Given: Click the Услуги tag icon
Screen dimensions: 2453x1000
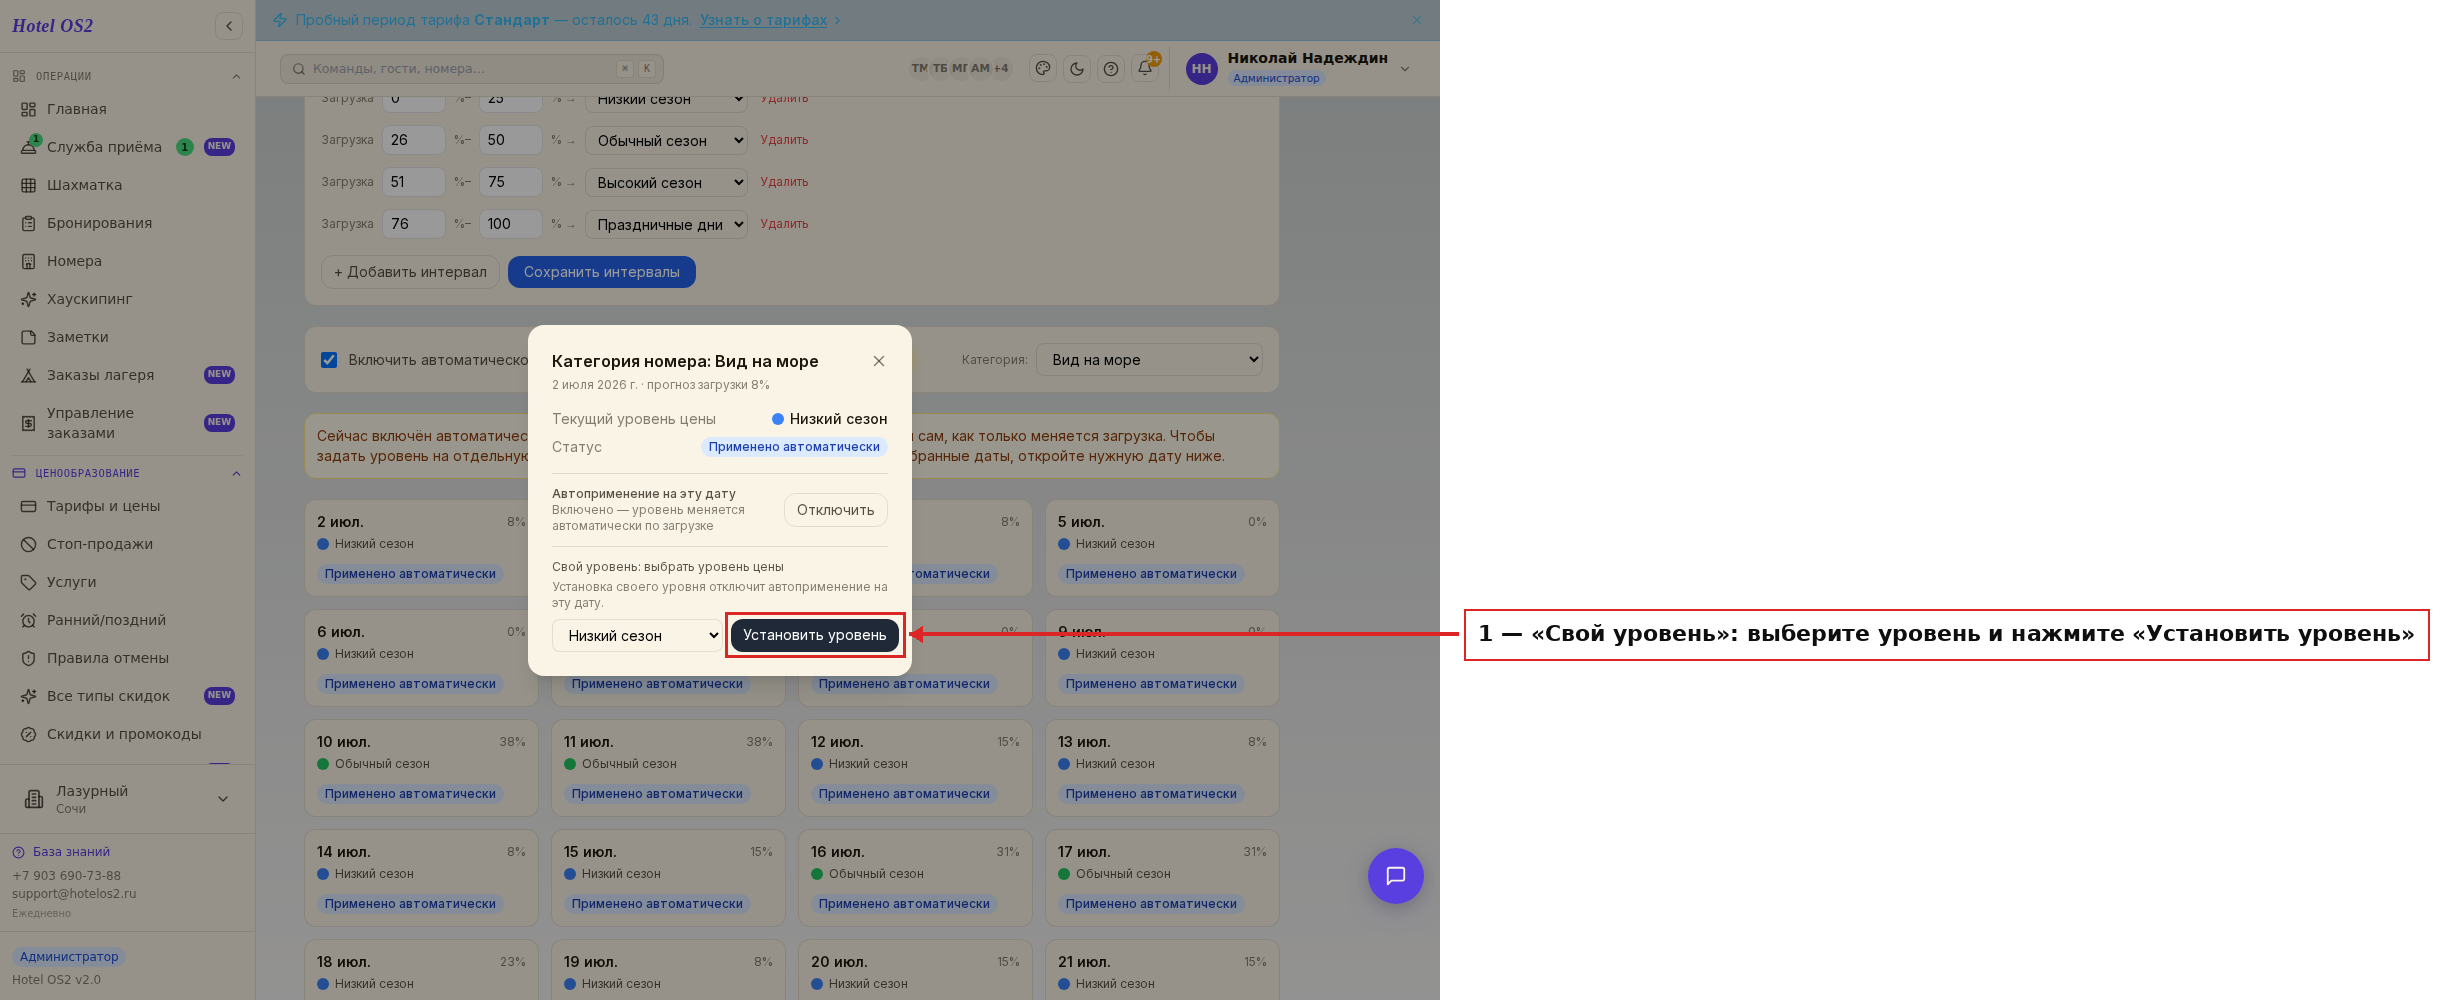Looking at the screenshot, I should point(29,582).
